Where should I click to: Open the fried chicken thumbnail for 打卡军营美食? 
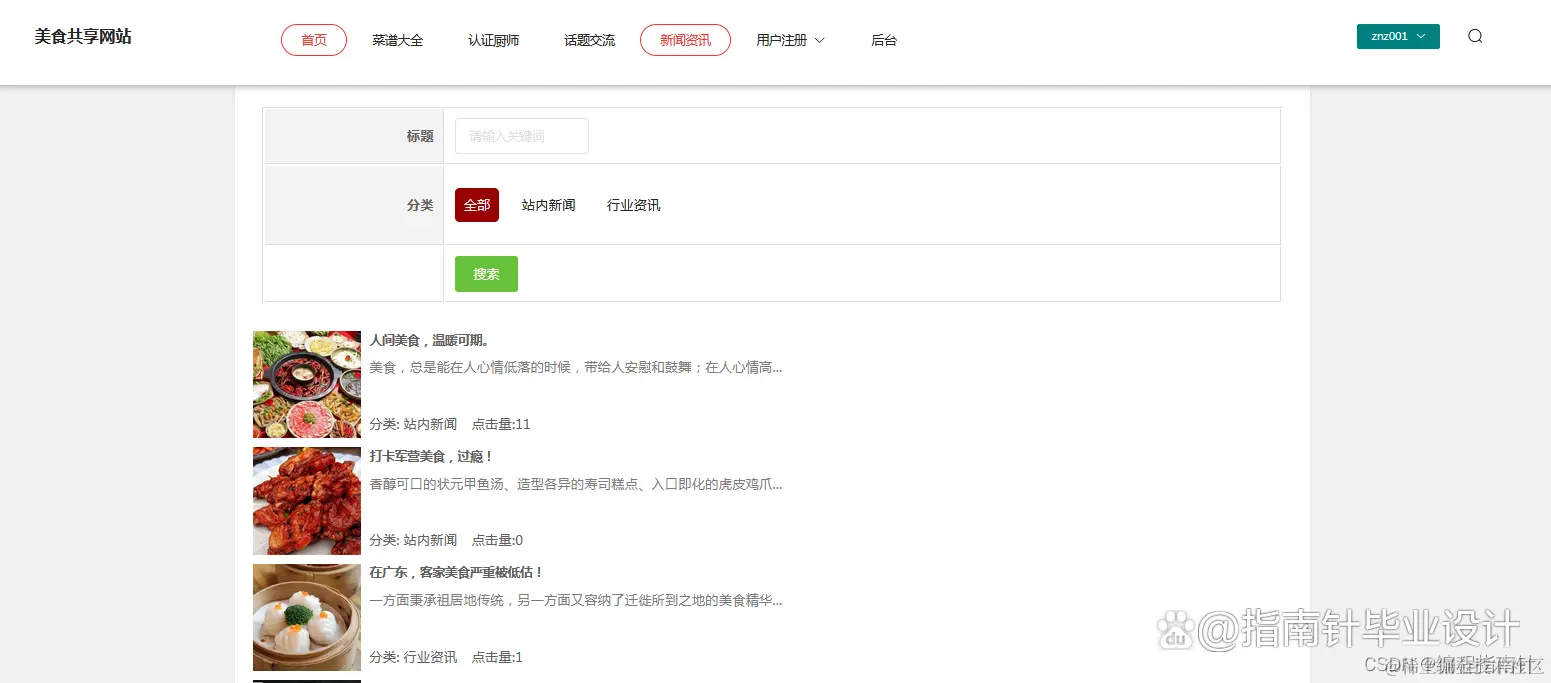point(307,501)
